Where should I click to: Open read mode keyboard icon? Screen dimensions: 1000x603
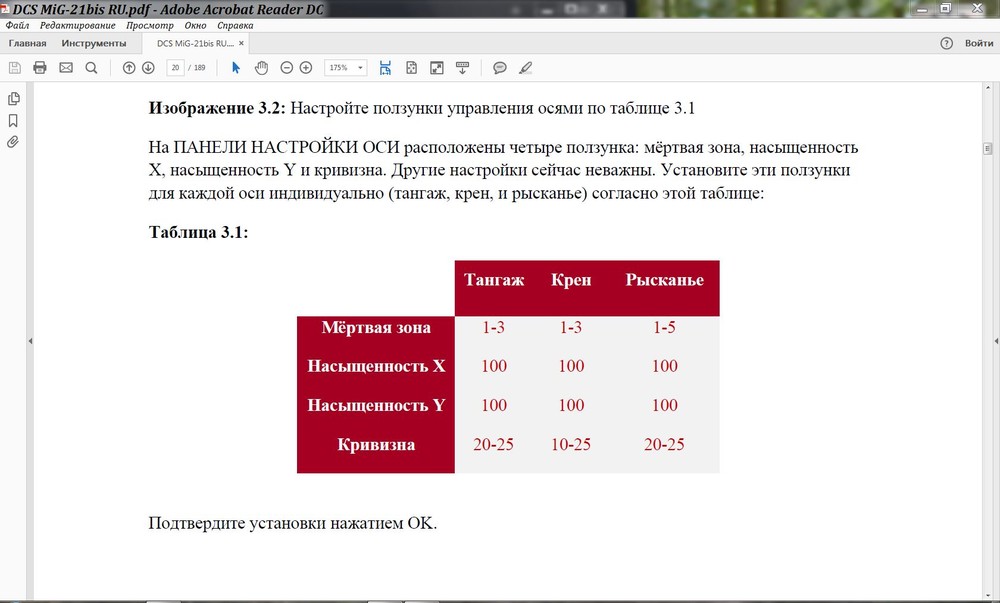pos(462,68)
